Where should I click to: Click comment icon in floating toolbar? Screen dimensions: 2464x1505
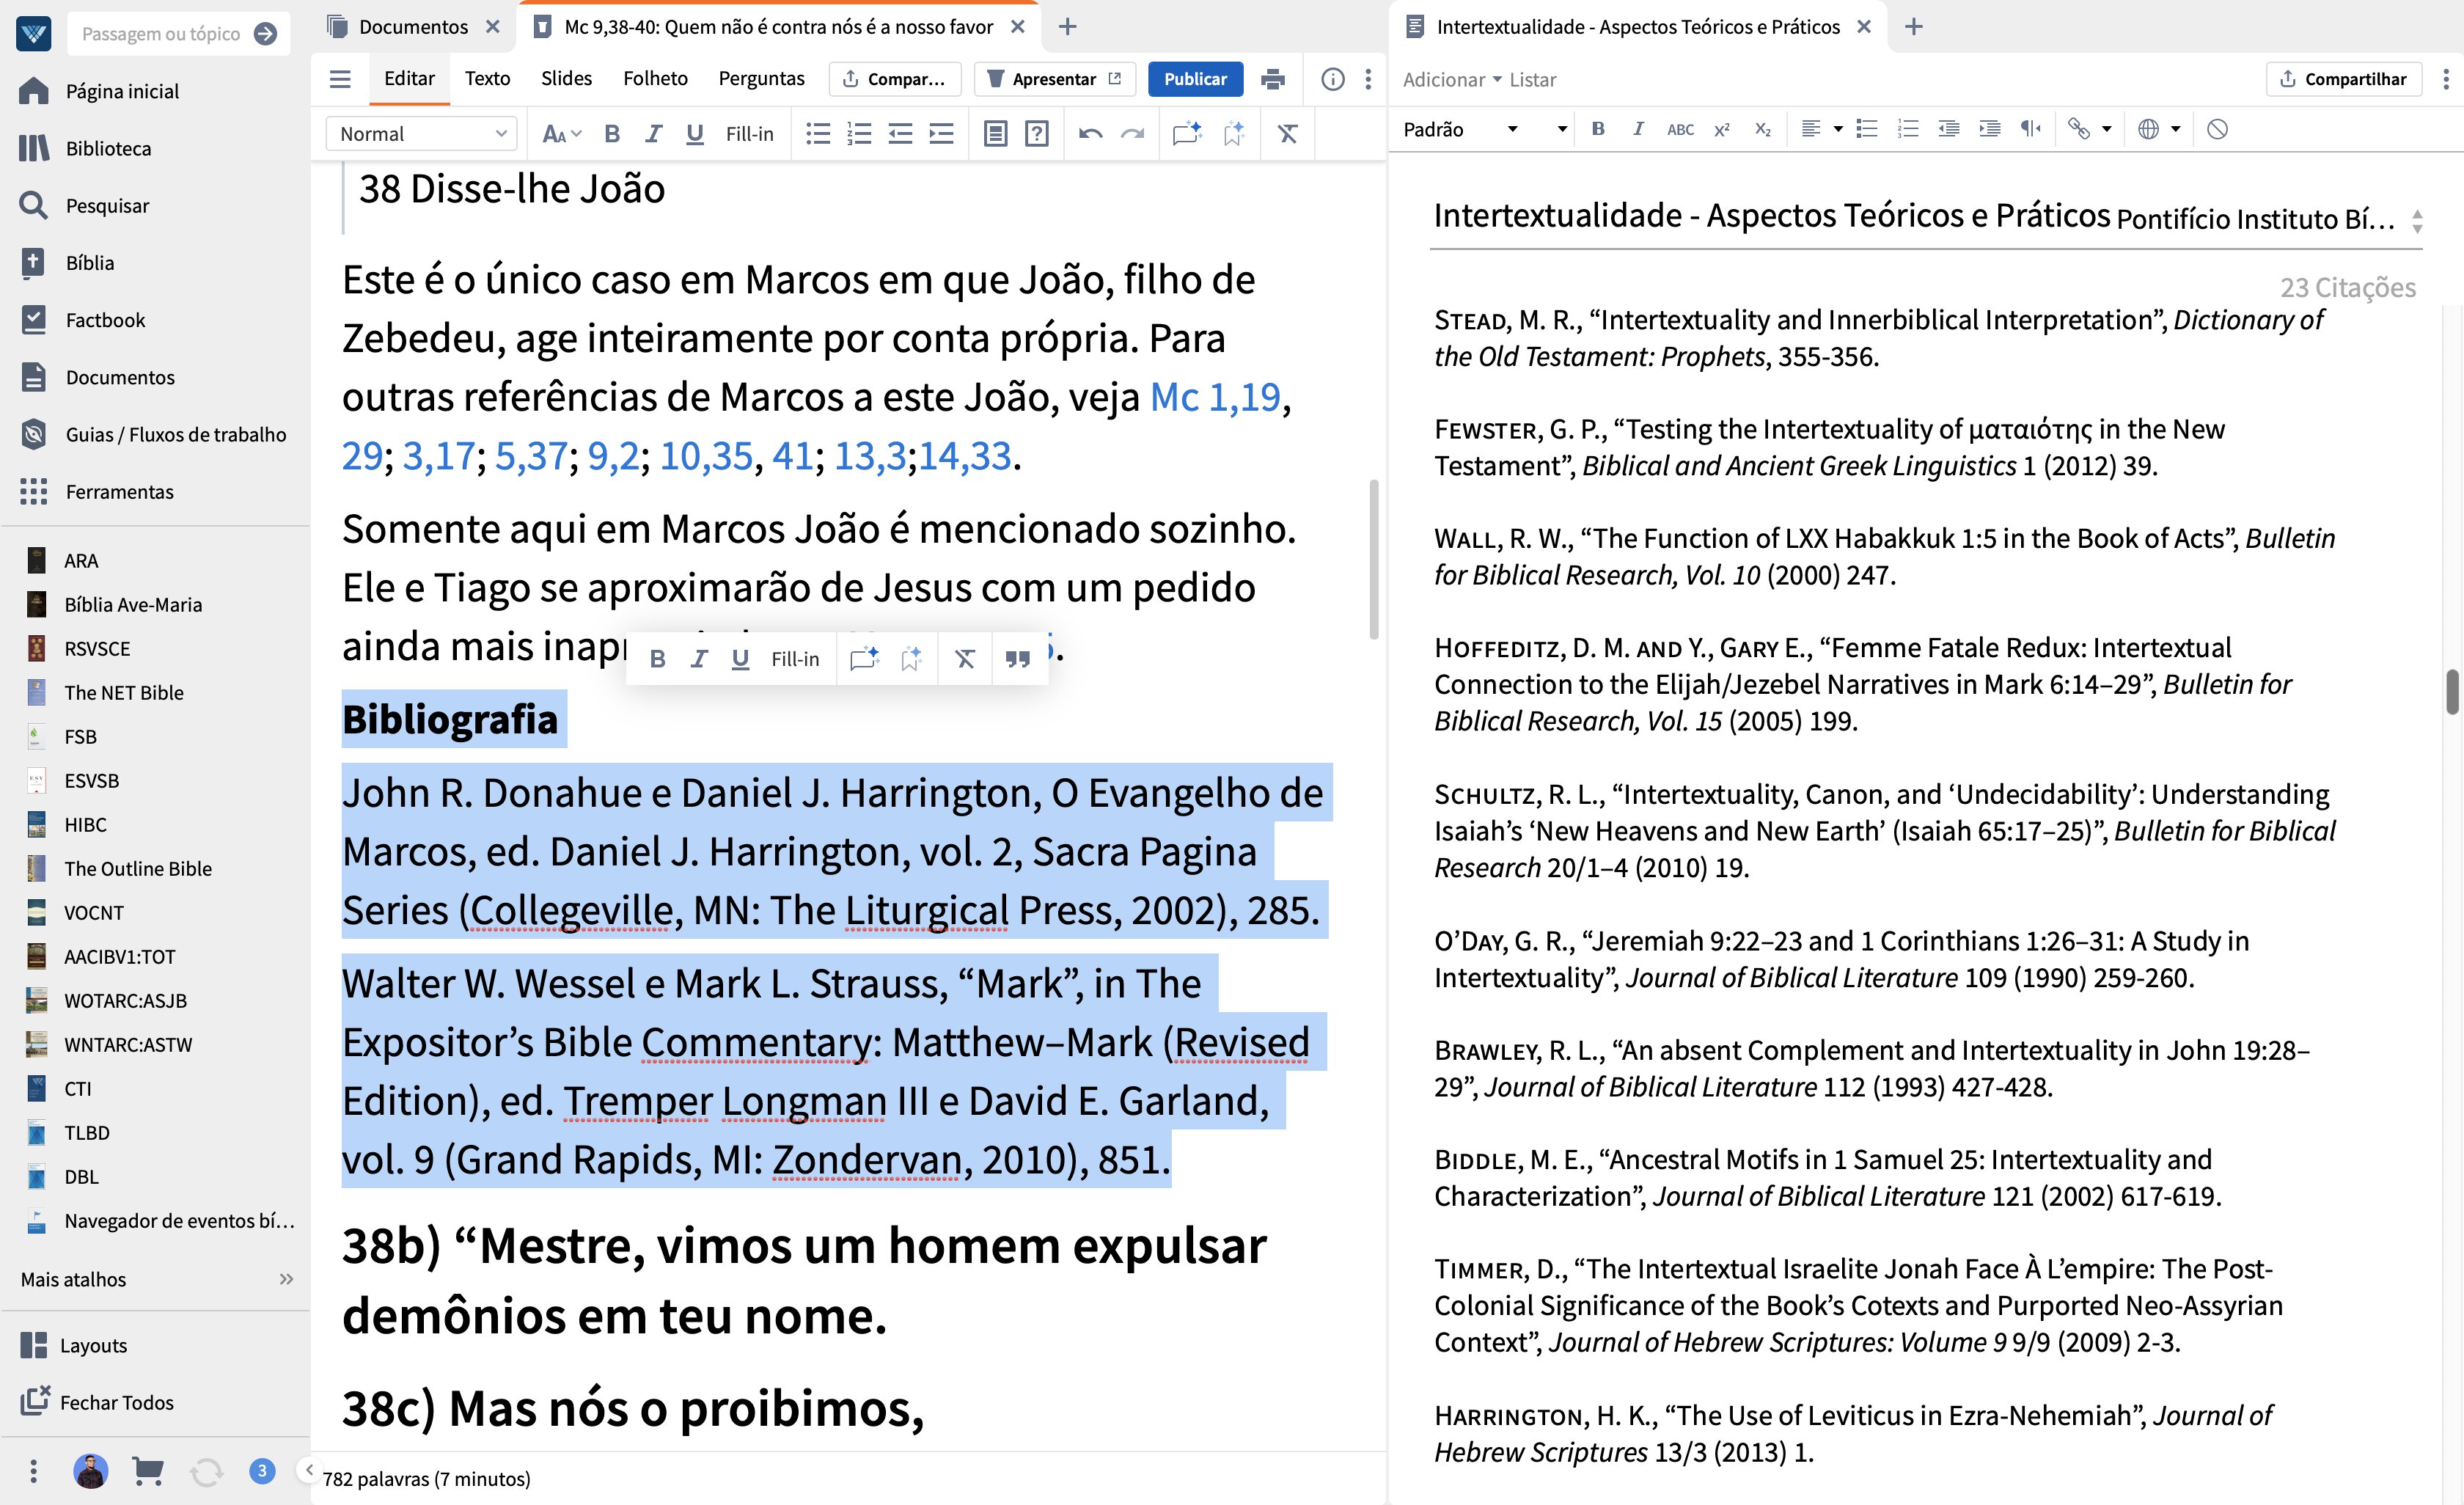[x=864, y=658]
